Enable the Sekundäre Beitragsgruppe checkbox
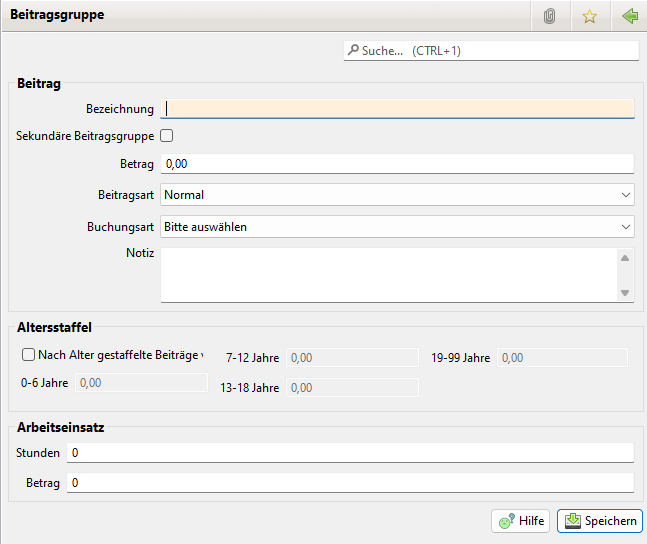Viewport: 647px width, 544px height. coord(167,136)
